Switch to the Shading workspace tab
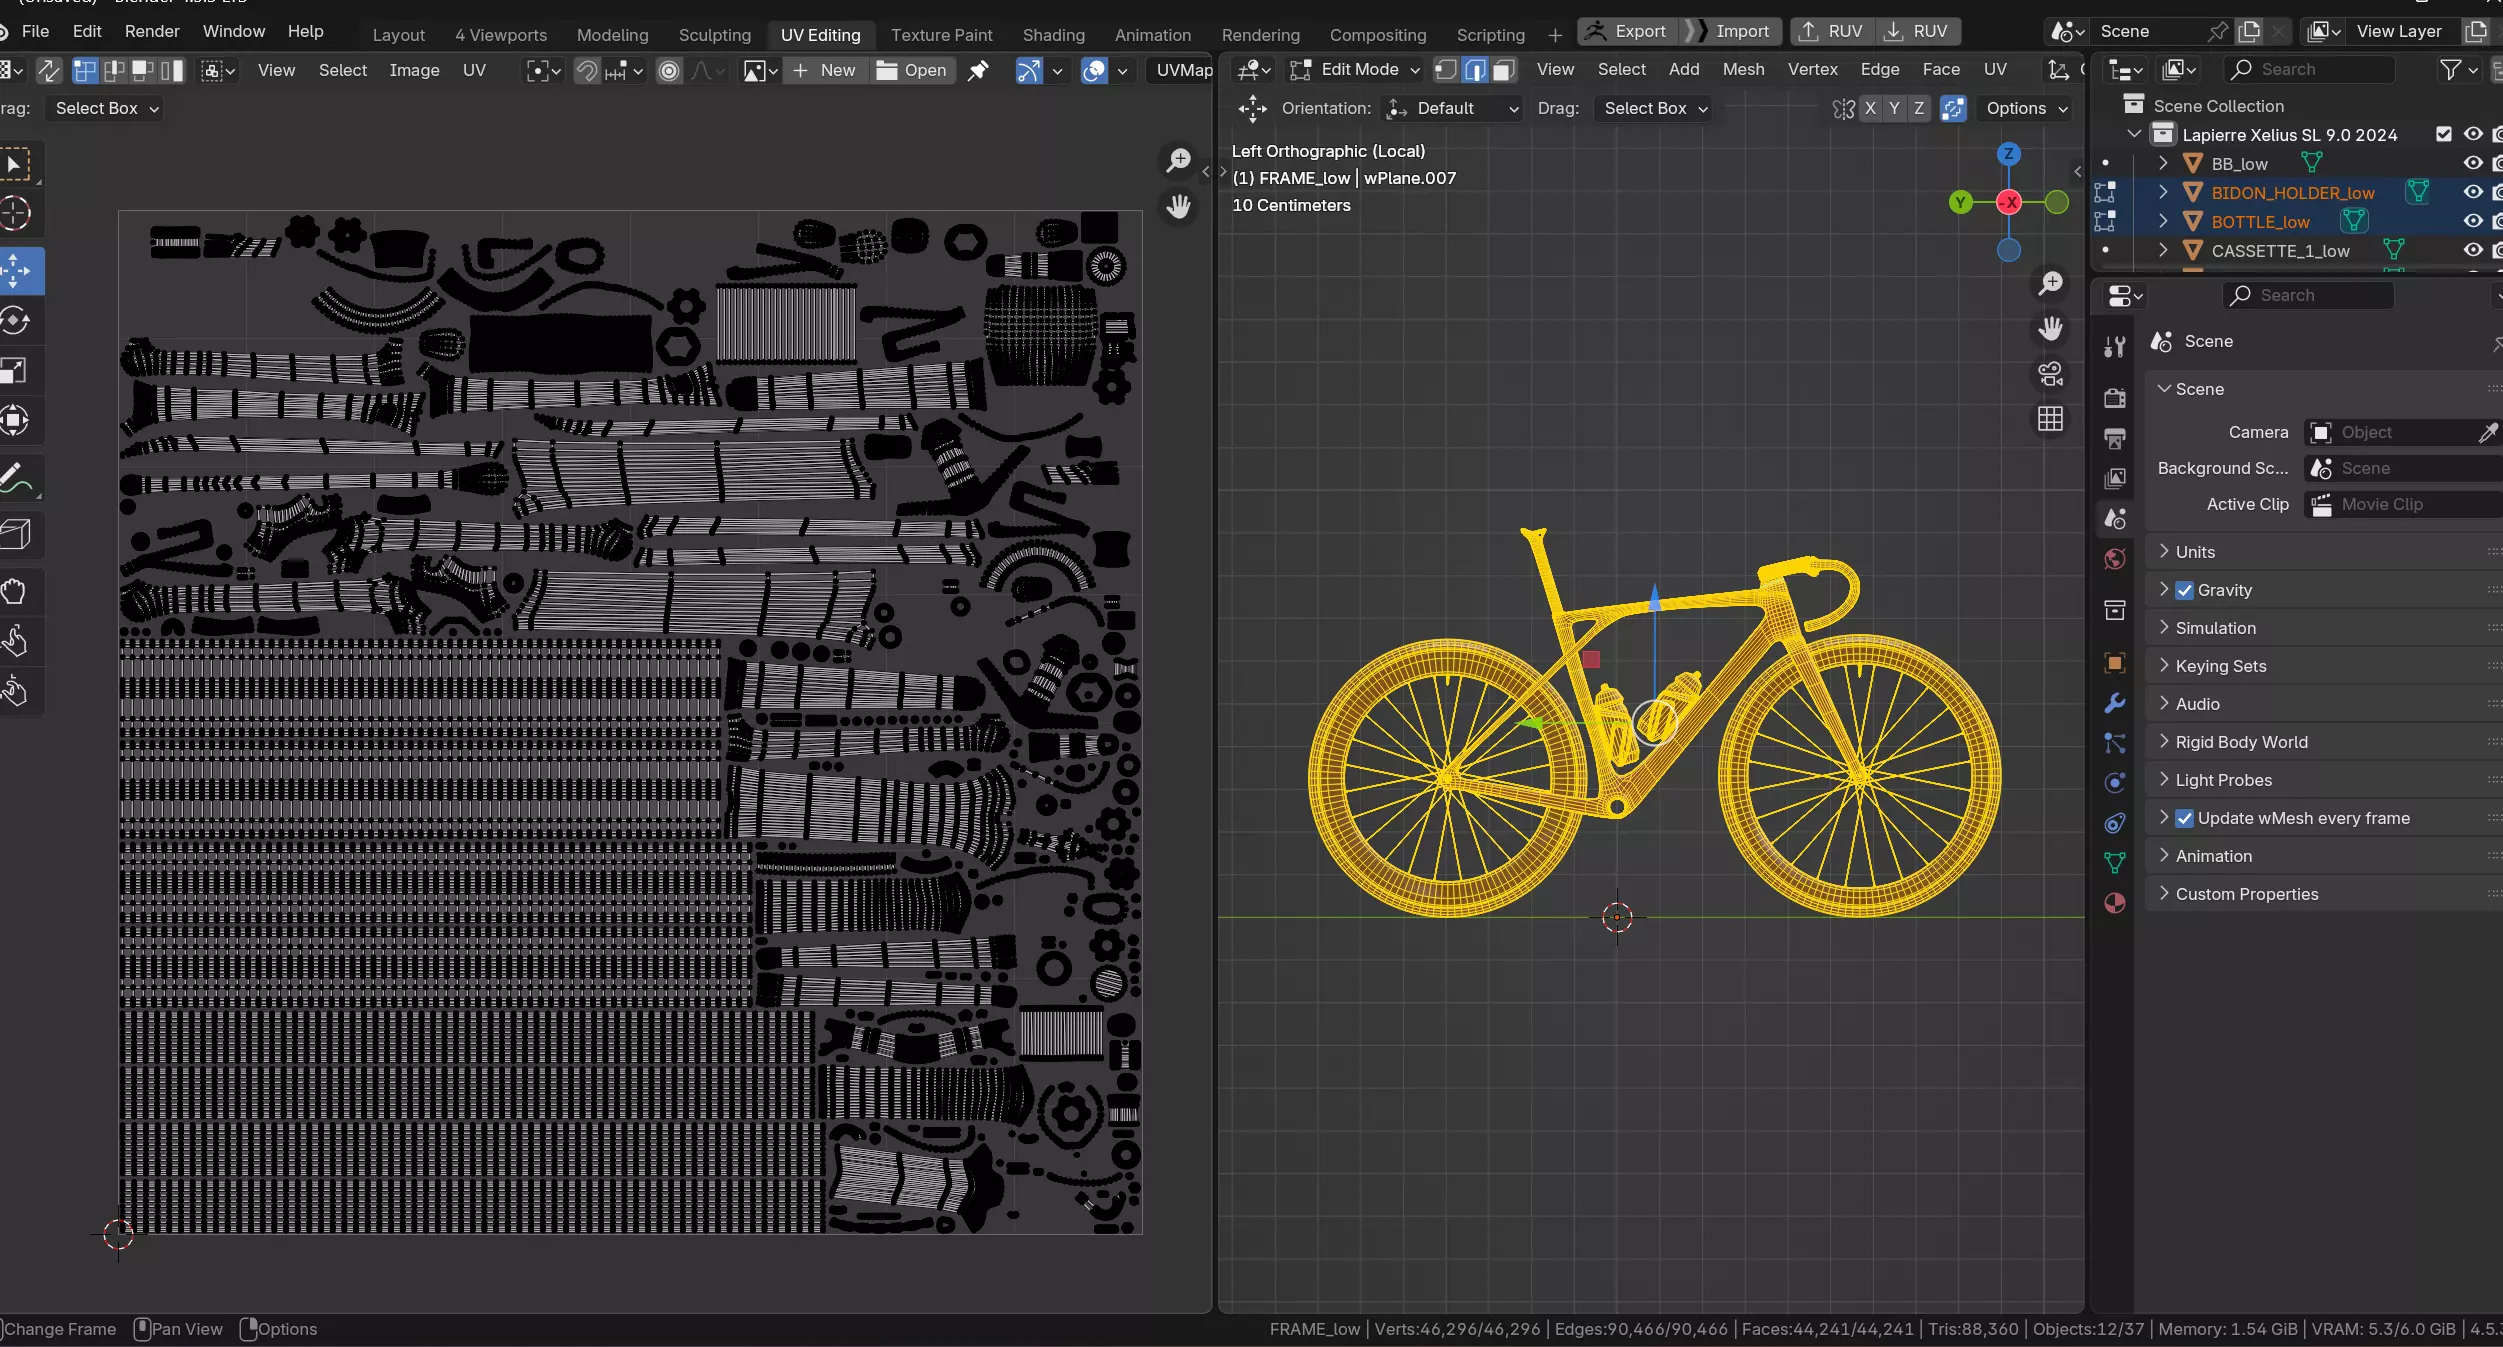The width and height of the screenshot is (2503, 1347). (x=1053, y=35)
